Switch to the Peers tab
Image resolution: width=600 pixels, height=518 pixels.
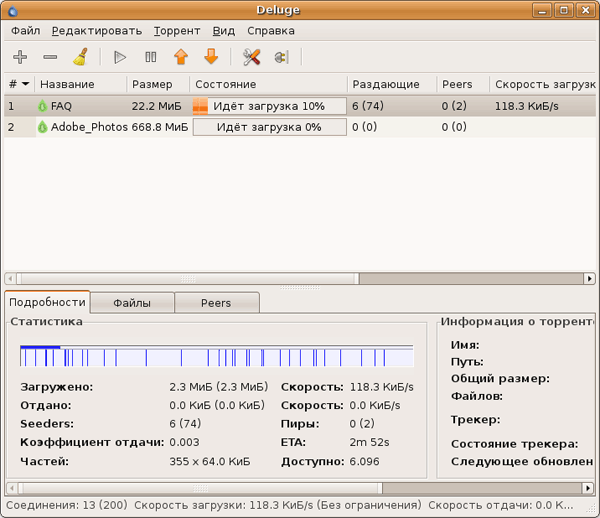[x=216, y=303]
